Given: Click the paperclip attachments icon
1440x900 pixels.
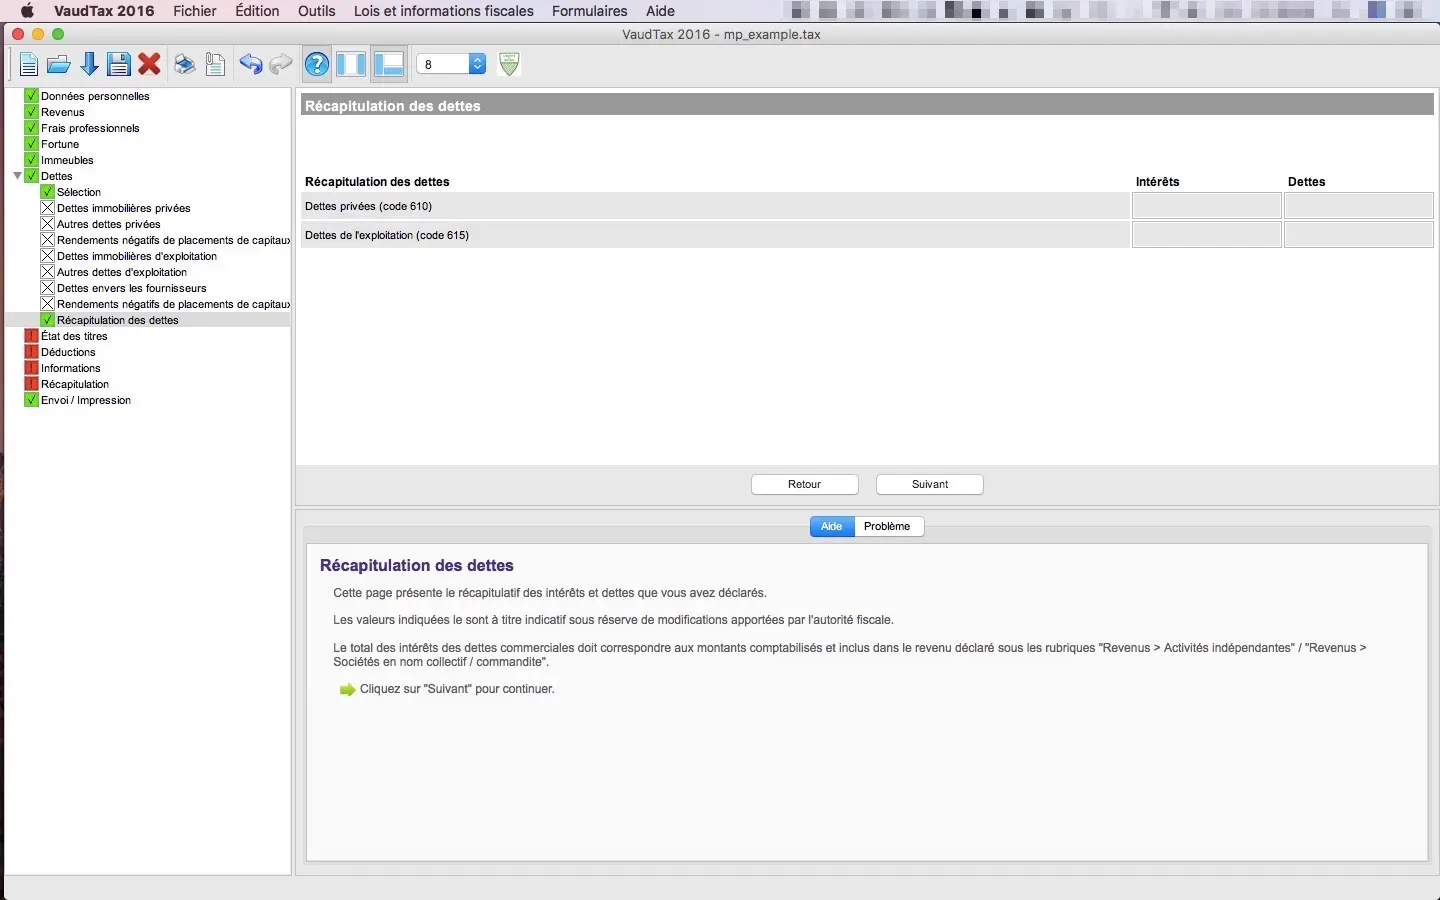Looking at the screenshot, I should 215,65.
